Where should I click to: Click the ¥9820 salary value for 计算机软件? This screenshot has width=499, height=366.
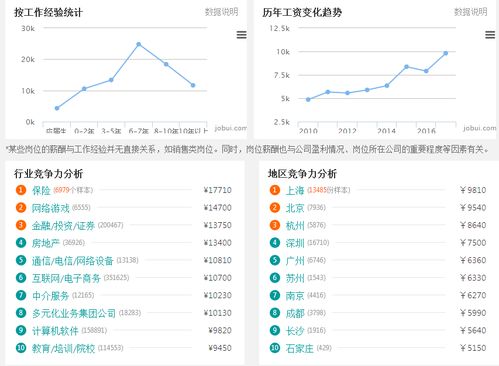pyautogui.click(x=220, y=330)
